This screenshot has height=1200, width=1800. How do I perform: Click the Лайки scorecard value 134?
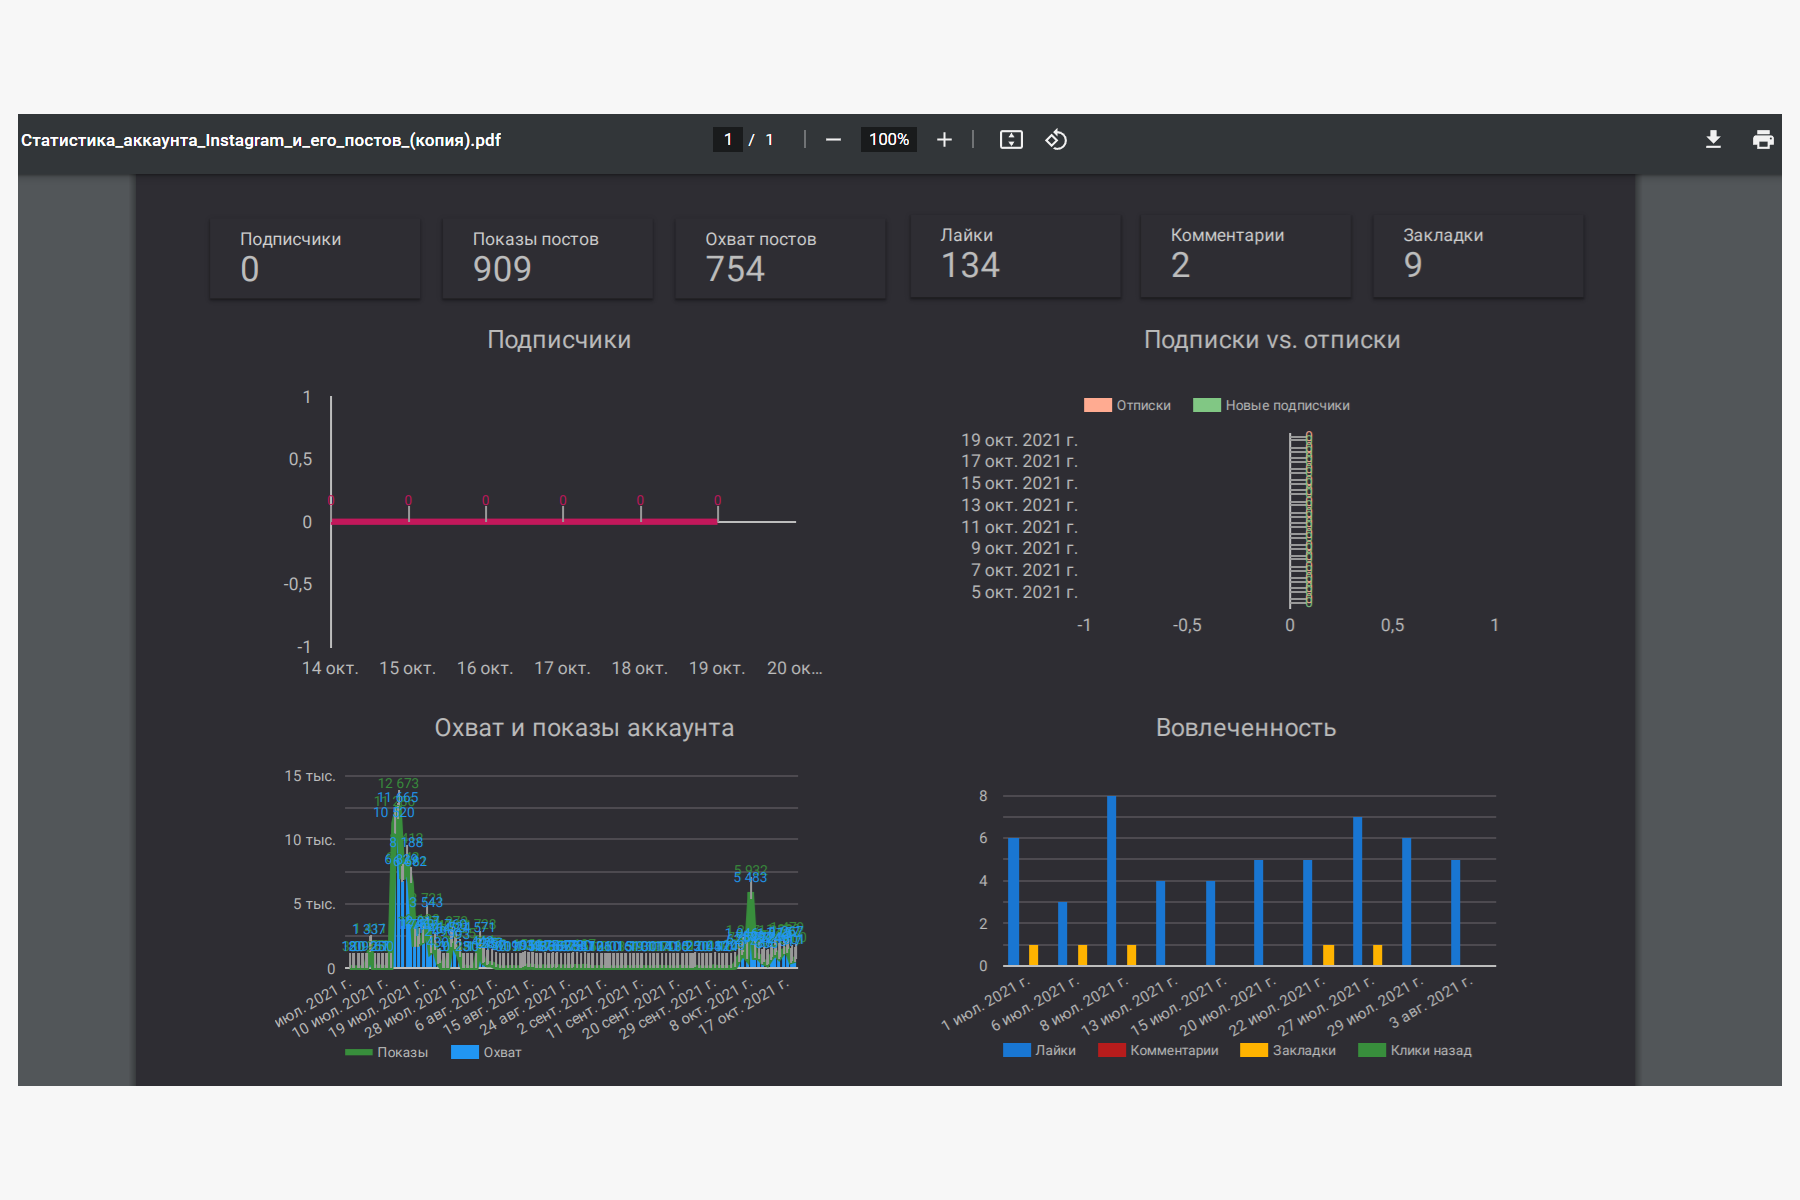click(970, 265)
